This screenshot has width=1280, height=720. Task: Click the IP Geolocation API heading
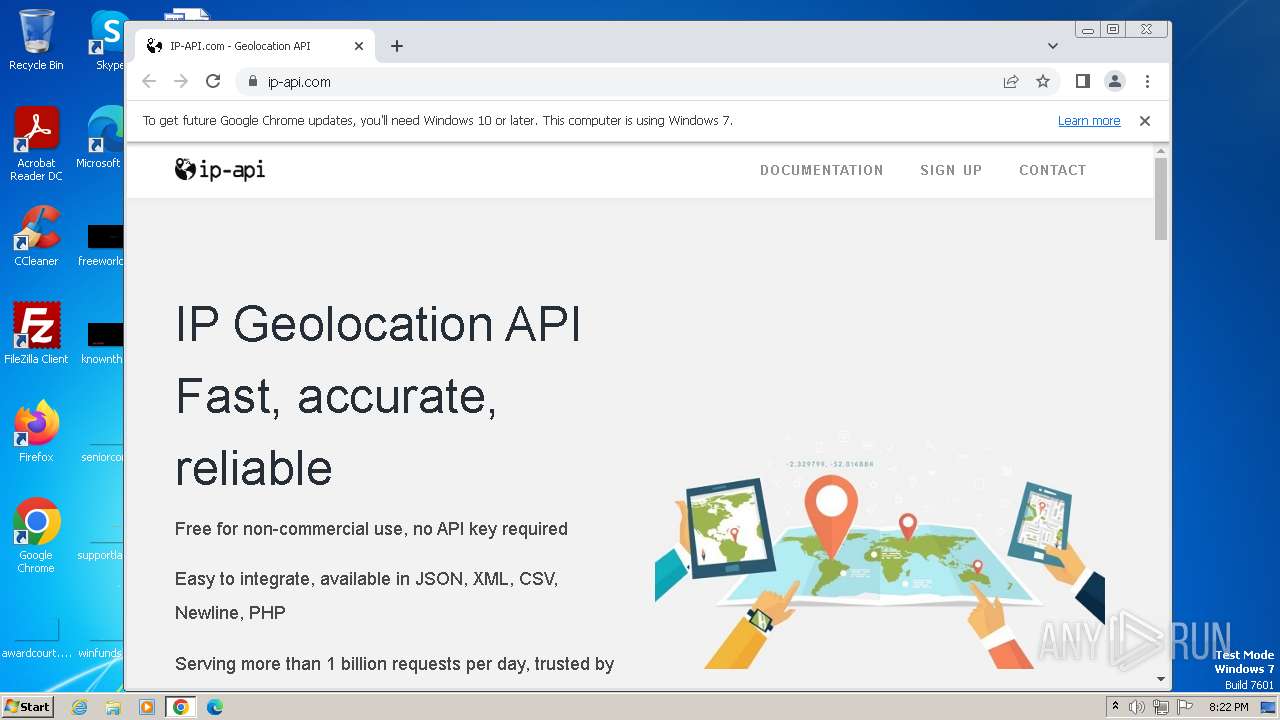pyautogui.click(x=378, y=325)
